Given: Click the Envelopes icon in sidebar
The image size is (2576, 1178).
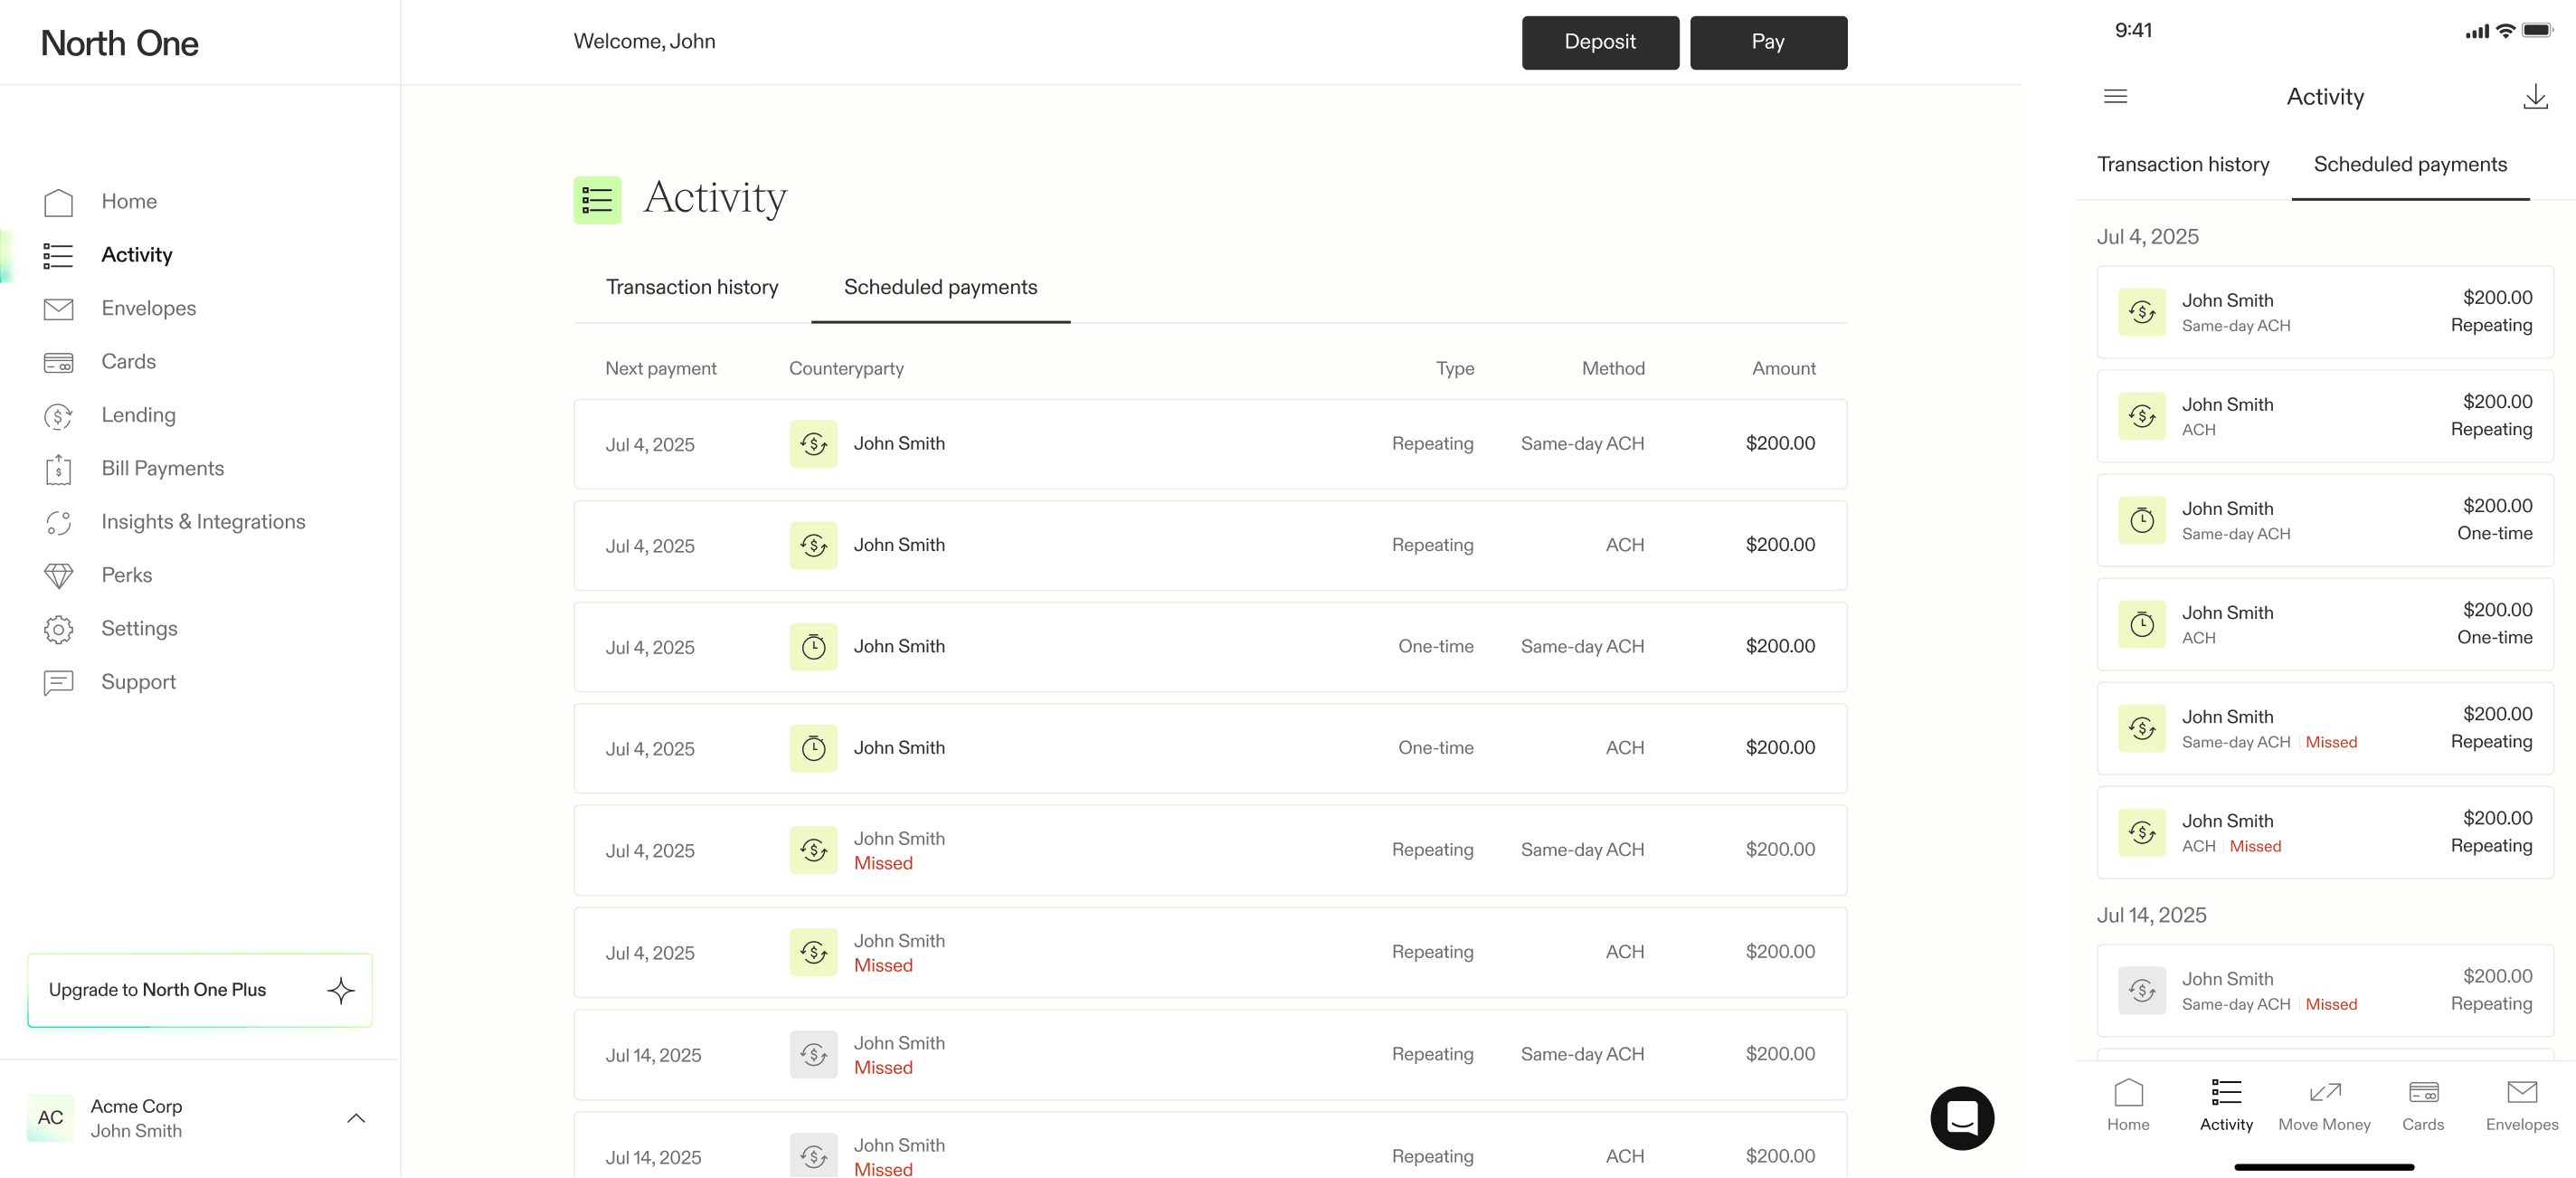Looking at the screenshot, I should point(58,309).
